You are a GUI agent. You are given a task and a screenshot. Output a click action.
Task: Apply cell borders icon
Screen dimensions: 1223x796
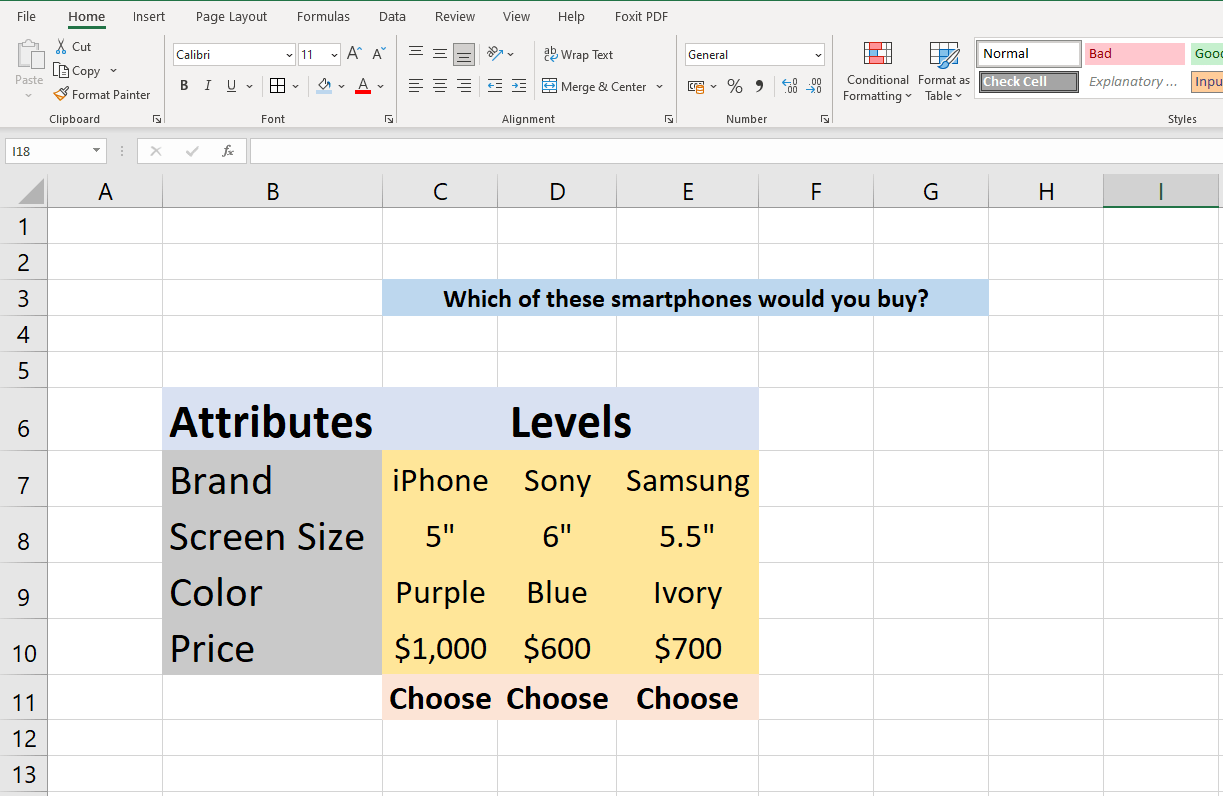tap(278, 86)
